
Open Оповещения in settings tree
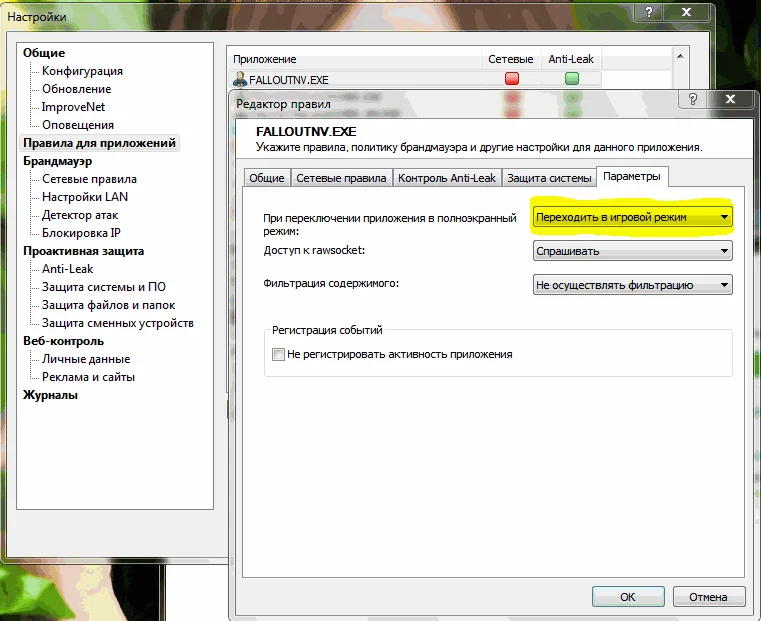(x=78, y=125)
